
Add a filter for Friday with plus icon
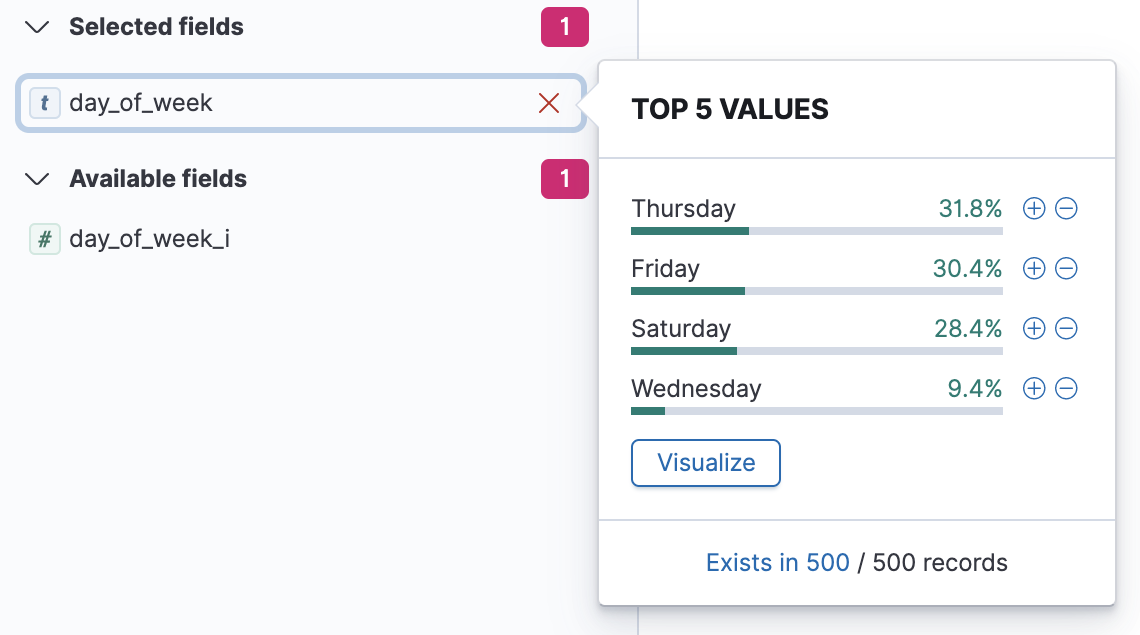tap(1034, 268)
